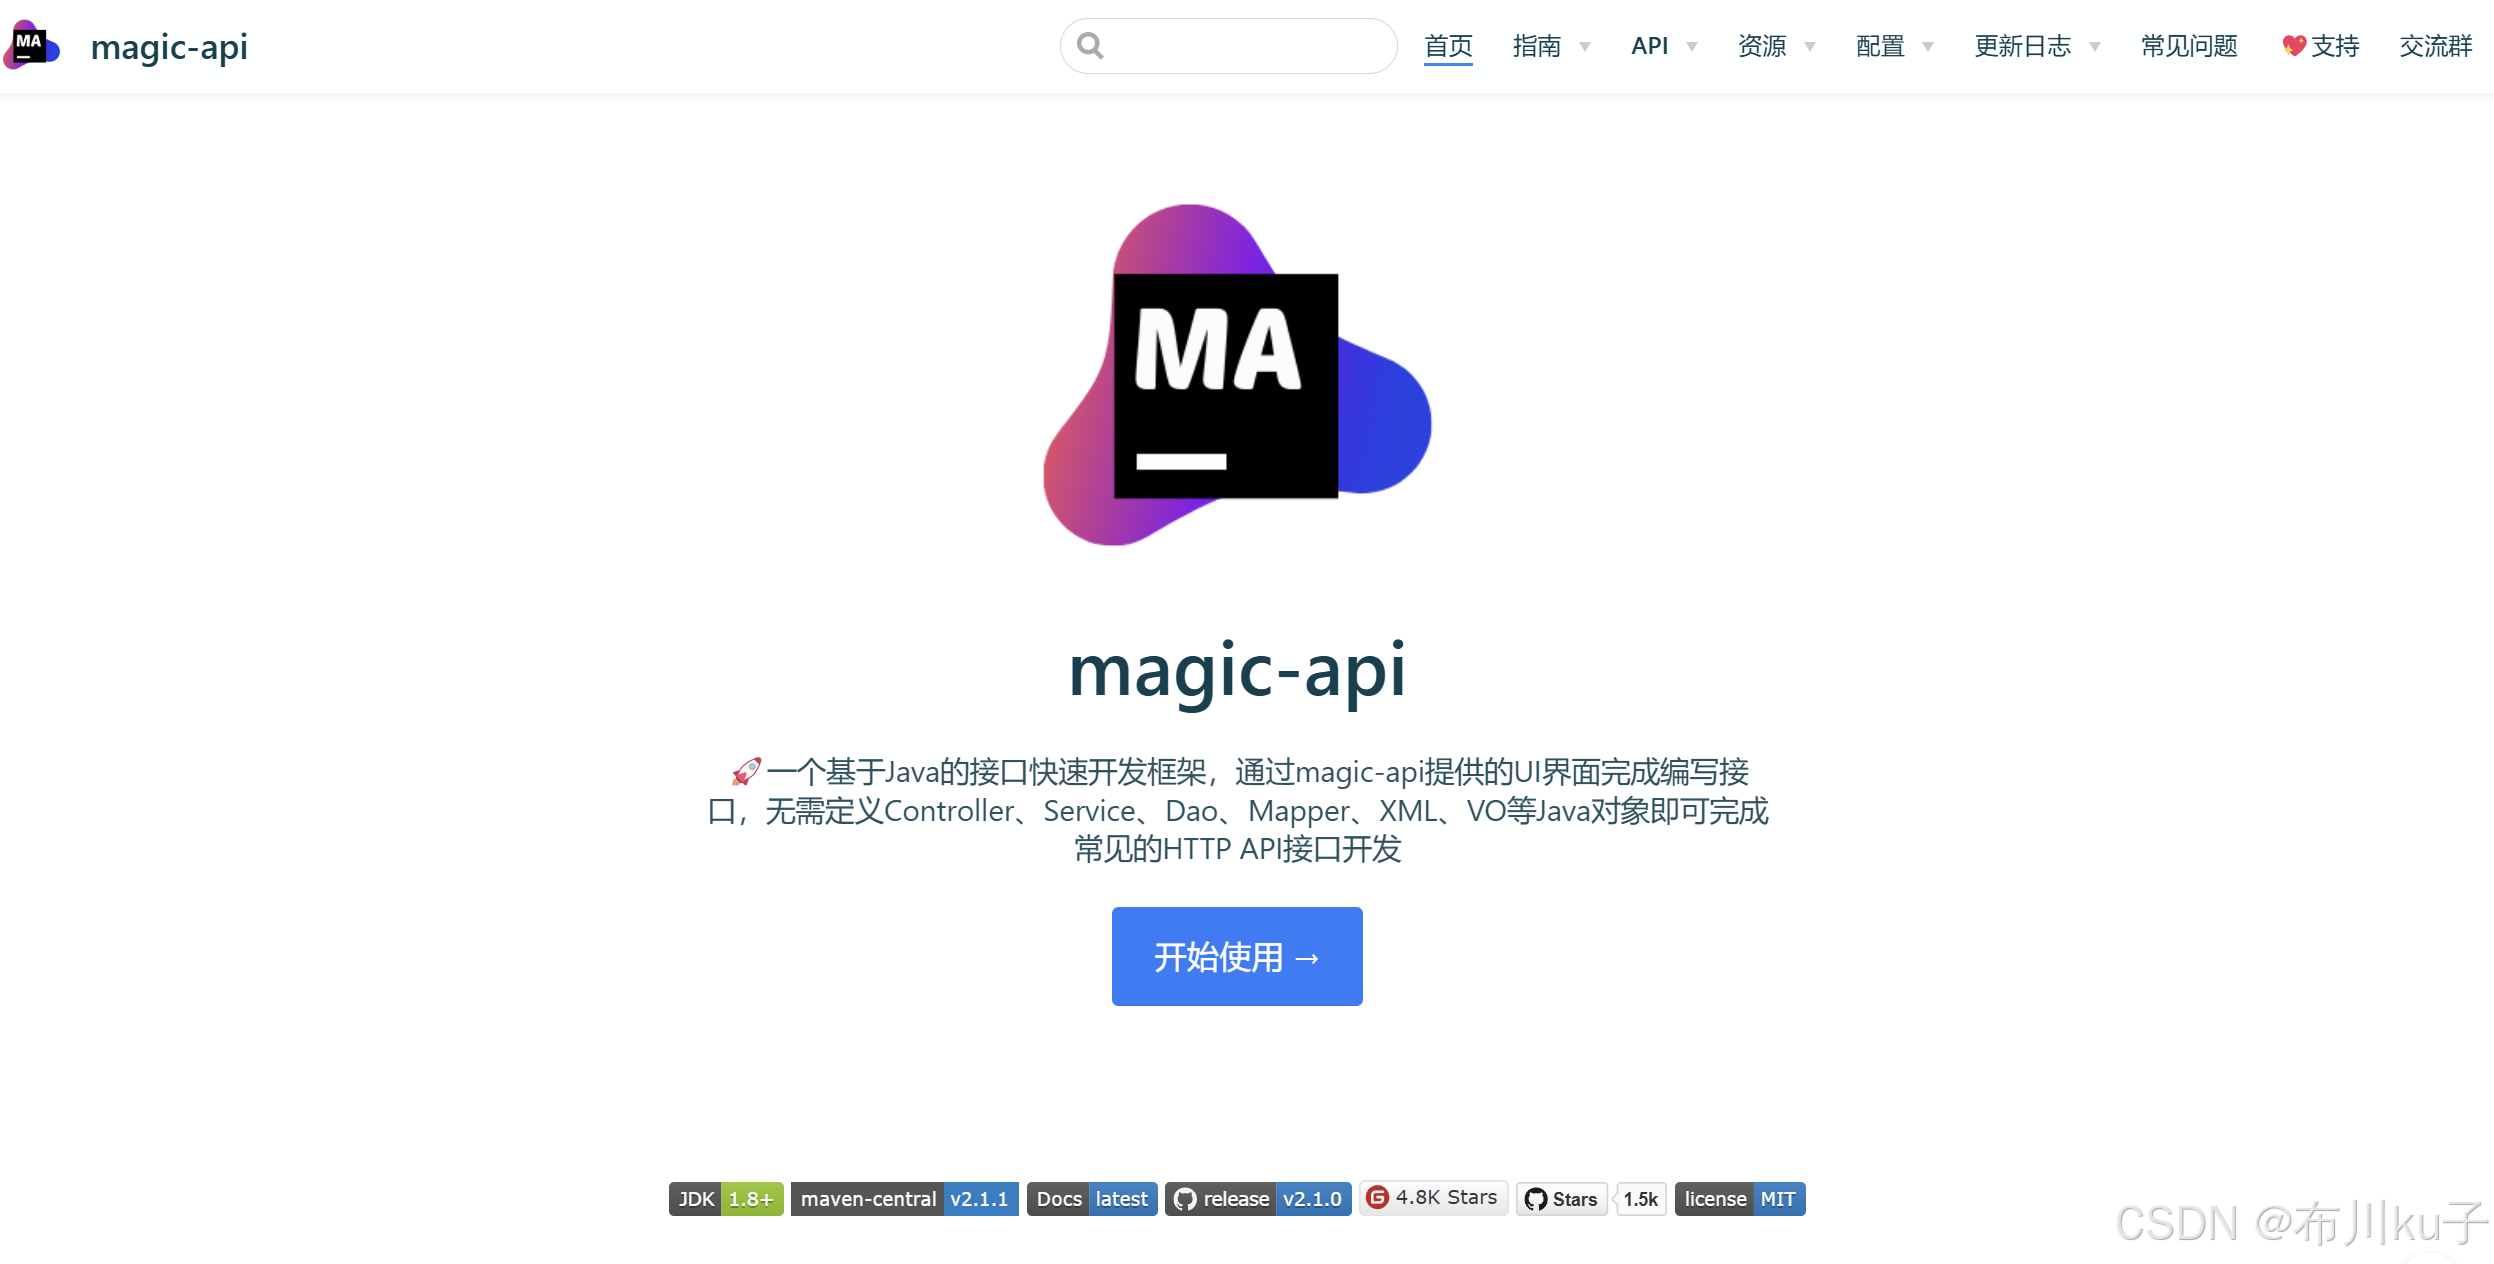Viewport: 2494px width, 1264px height.
Task: Click the search magnifier icon
Action: (1090, 46)
